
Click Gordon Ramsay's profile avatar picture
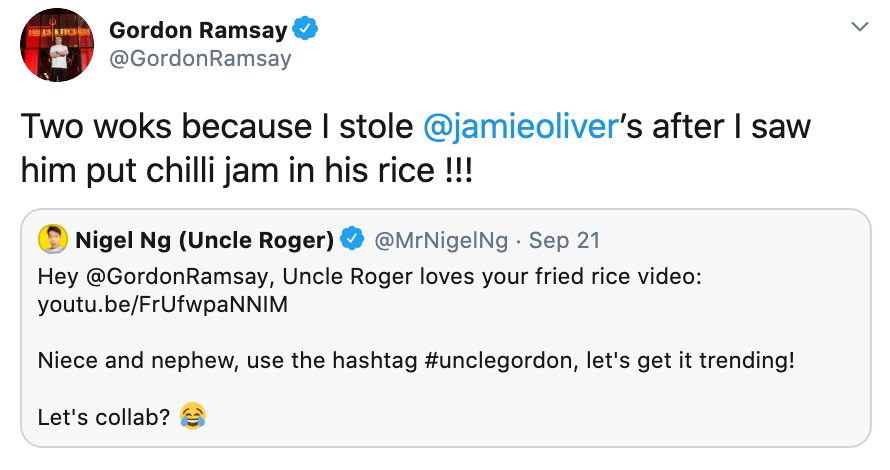pos(56,45)
